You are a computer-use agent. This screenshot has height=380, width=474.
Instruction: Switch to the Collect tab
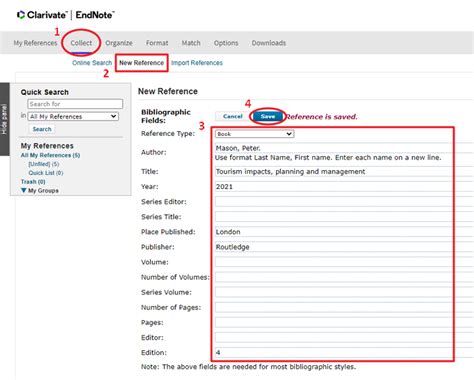coord(81,43)
